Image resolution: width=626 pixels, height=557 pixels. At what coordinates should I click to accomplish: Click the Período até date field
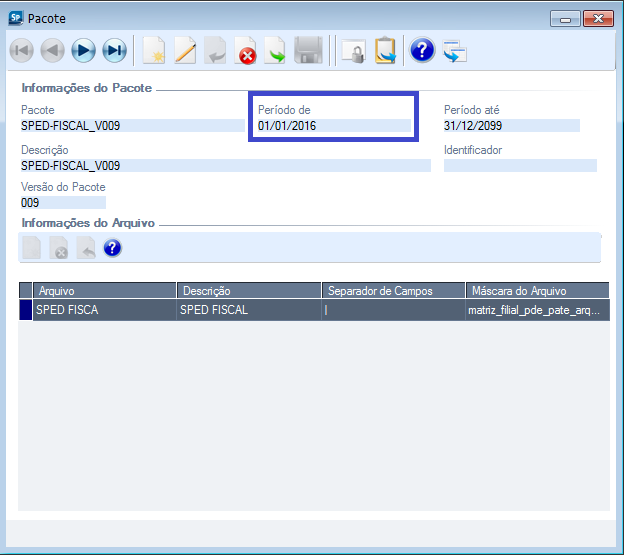(512, 126)
